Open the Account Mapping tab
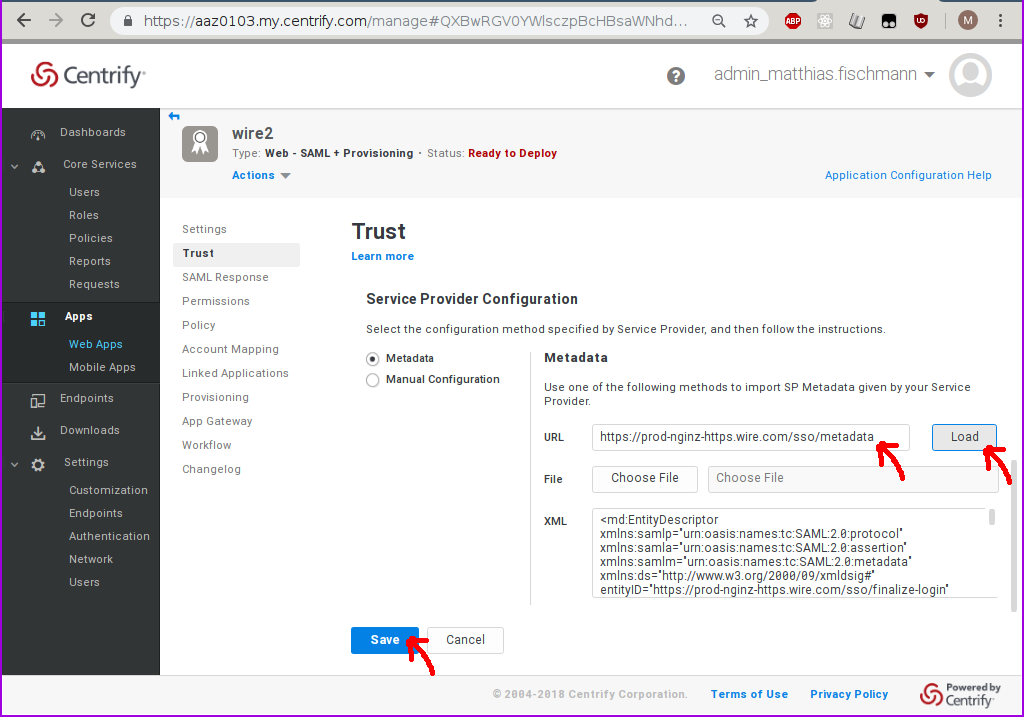 [230, 349]
